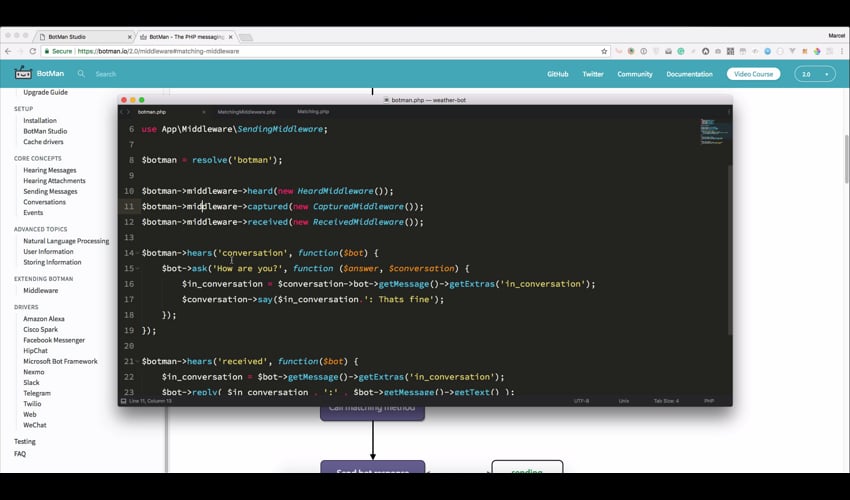The height and width of the screenshot is (500, 850).
Task: Click the browser back arrow
Action: (8, 51)
